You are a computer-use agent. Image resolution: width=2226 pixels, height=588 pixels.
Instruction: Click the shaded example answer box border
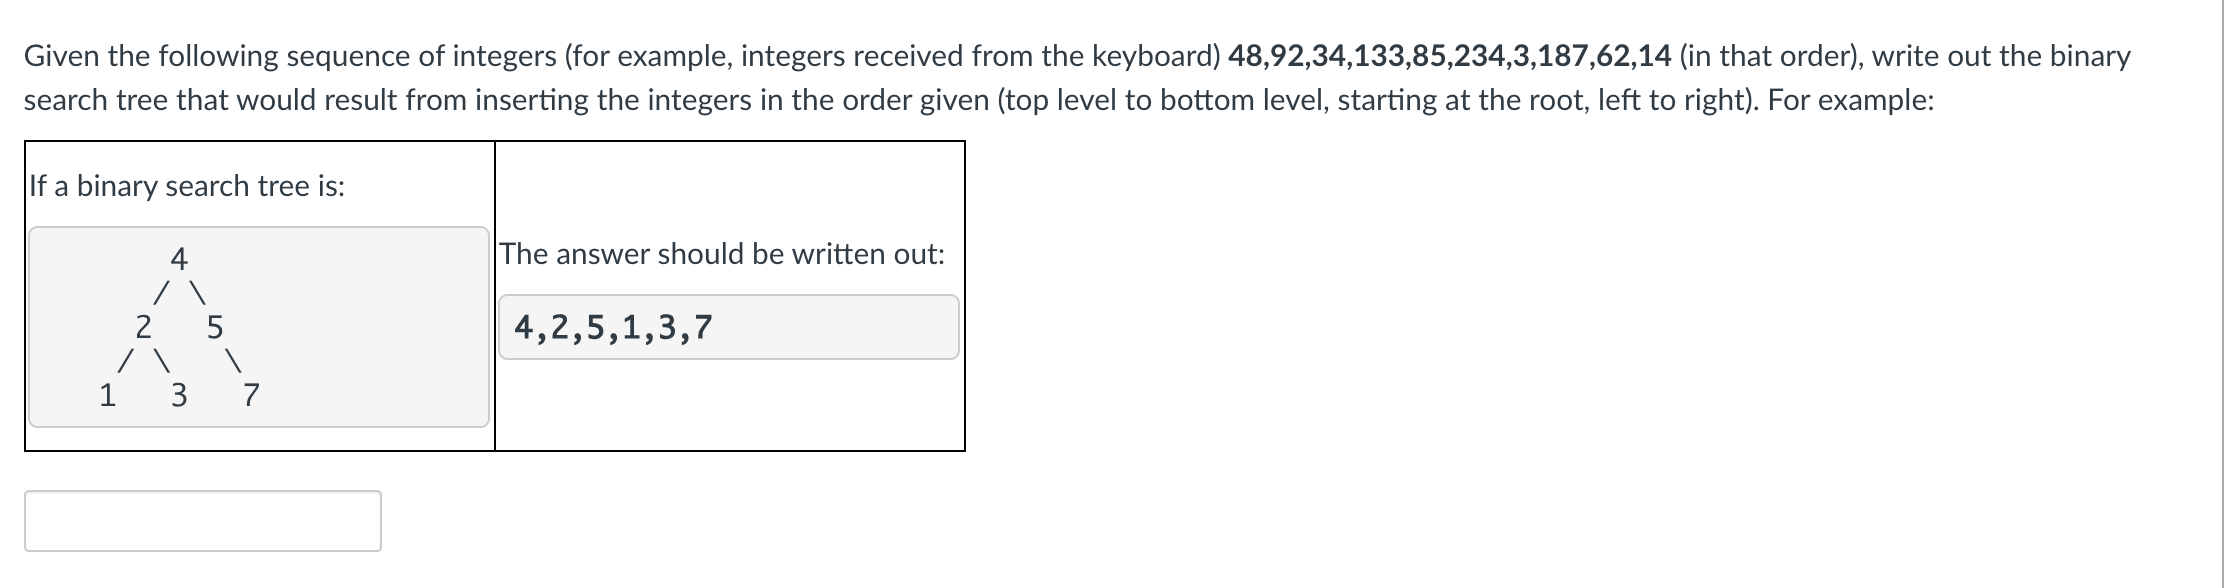click(x=730, y=295)
